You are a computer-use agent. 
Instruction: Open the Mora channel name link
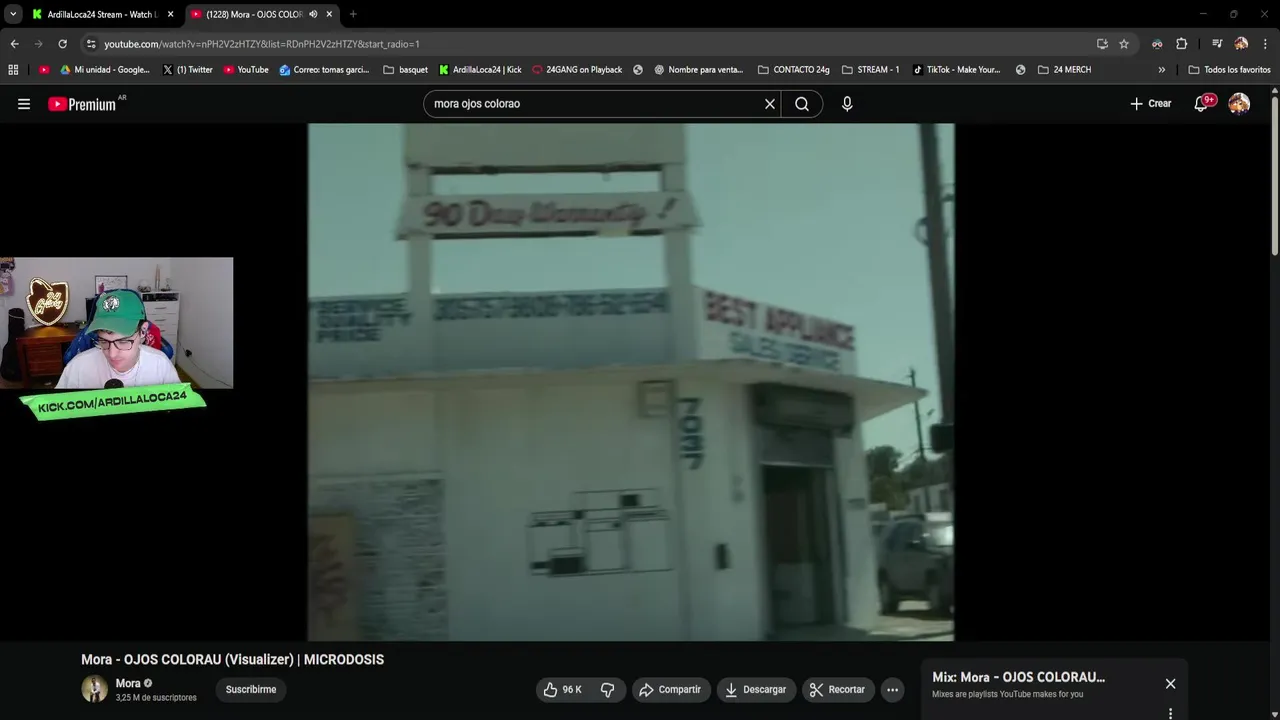(x=128, y=684)
